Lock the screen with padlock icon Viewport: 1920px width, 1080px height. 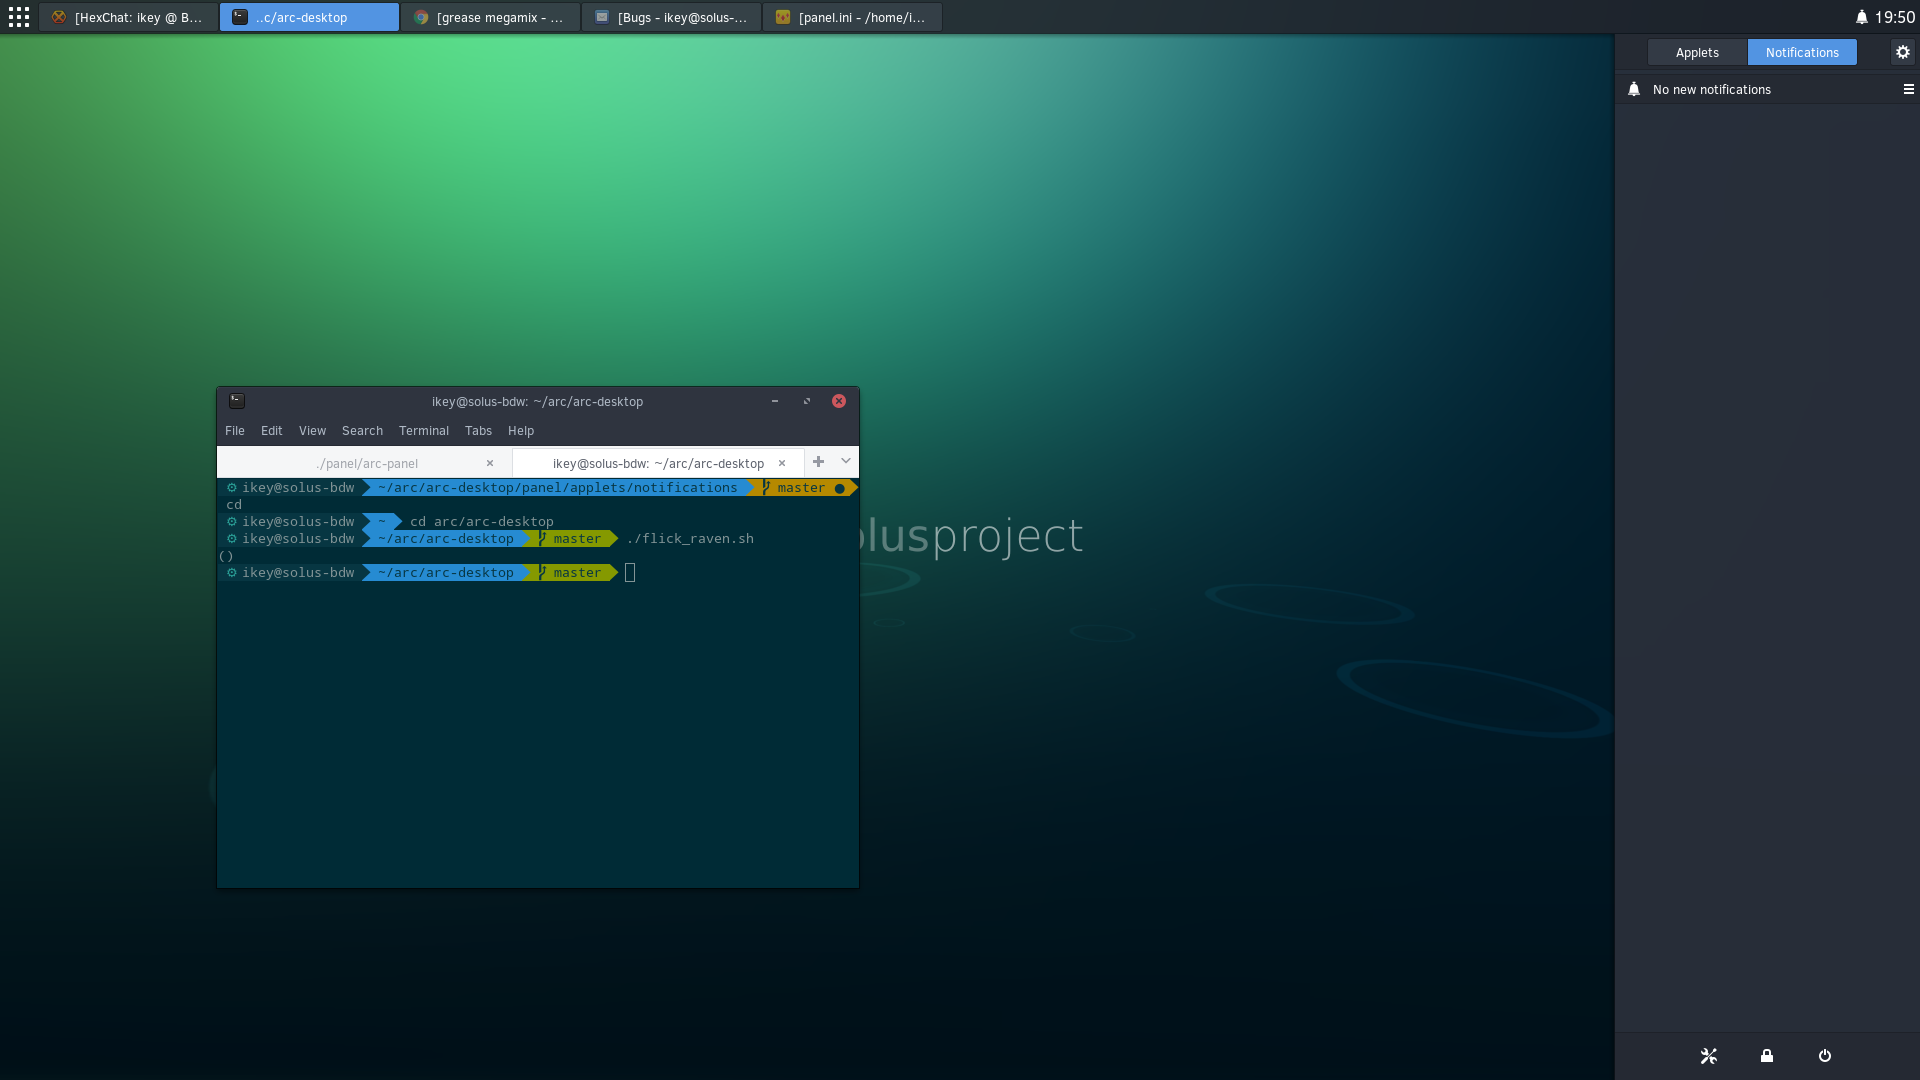tap(1767, 1056)
